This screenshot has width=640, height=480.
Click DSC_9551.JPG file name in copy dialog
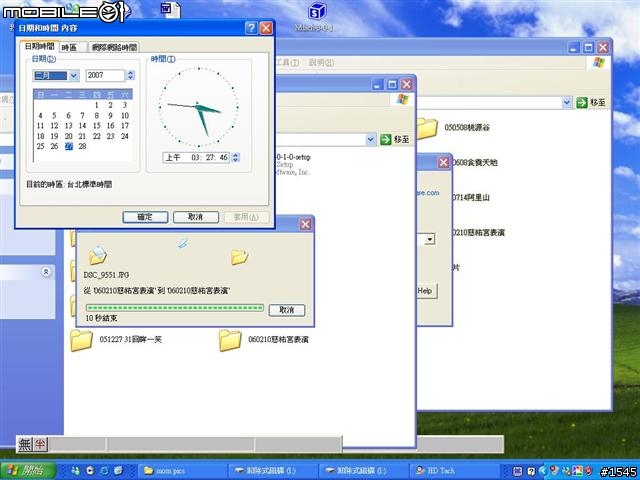pyautogui.click(x=106, y=275)
